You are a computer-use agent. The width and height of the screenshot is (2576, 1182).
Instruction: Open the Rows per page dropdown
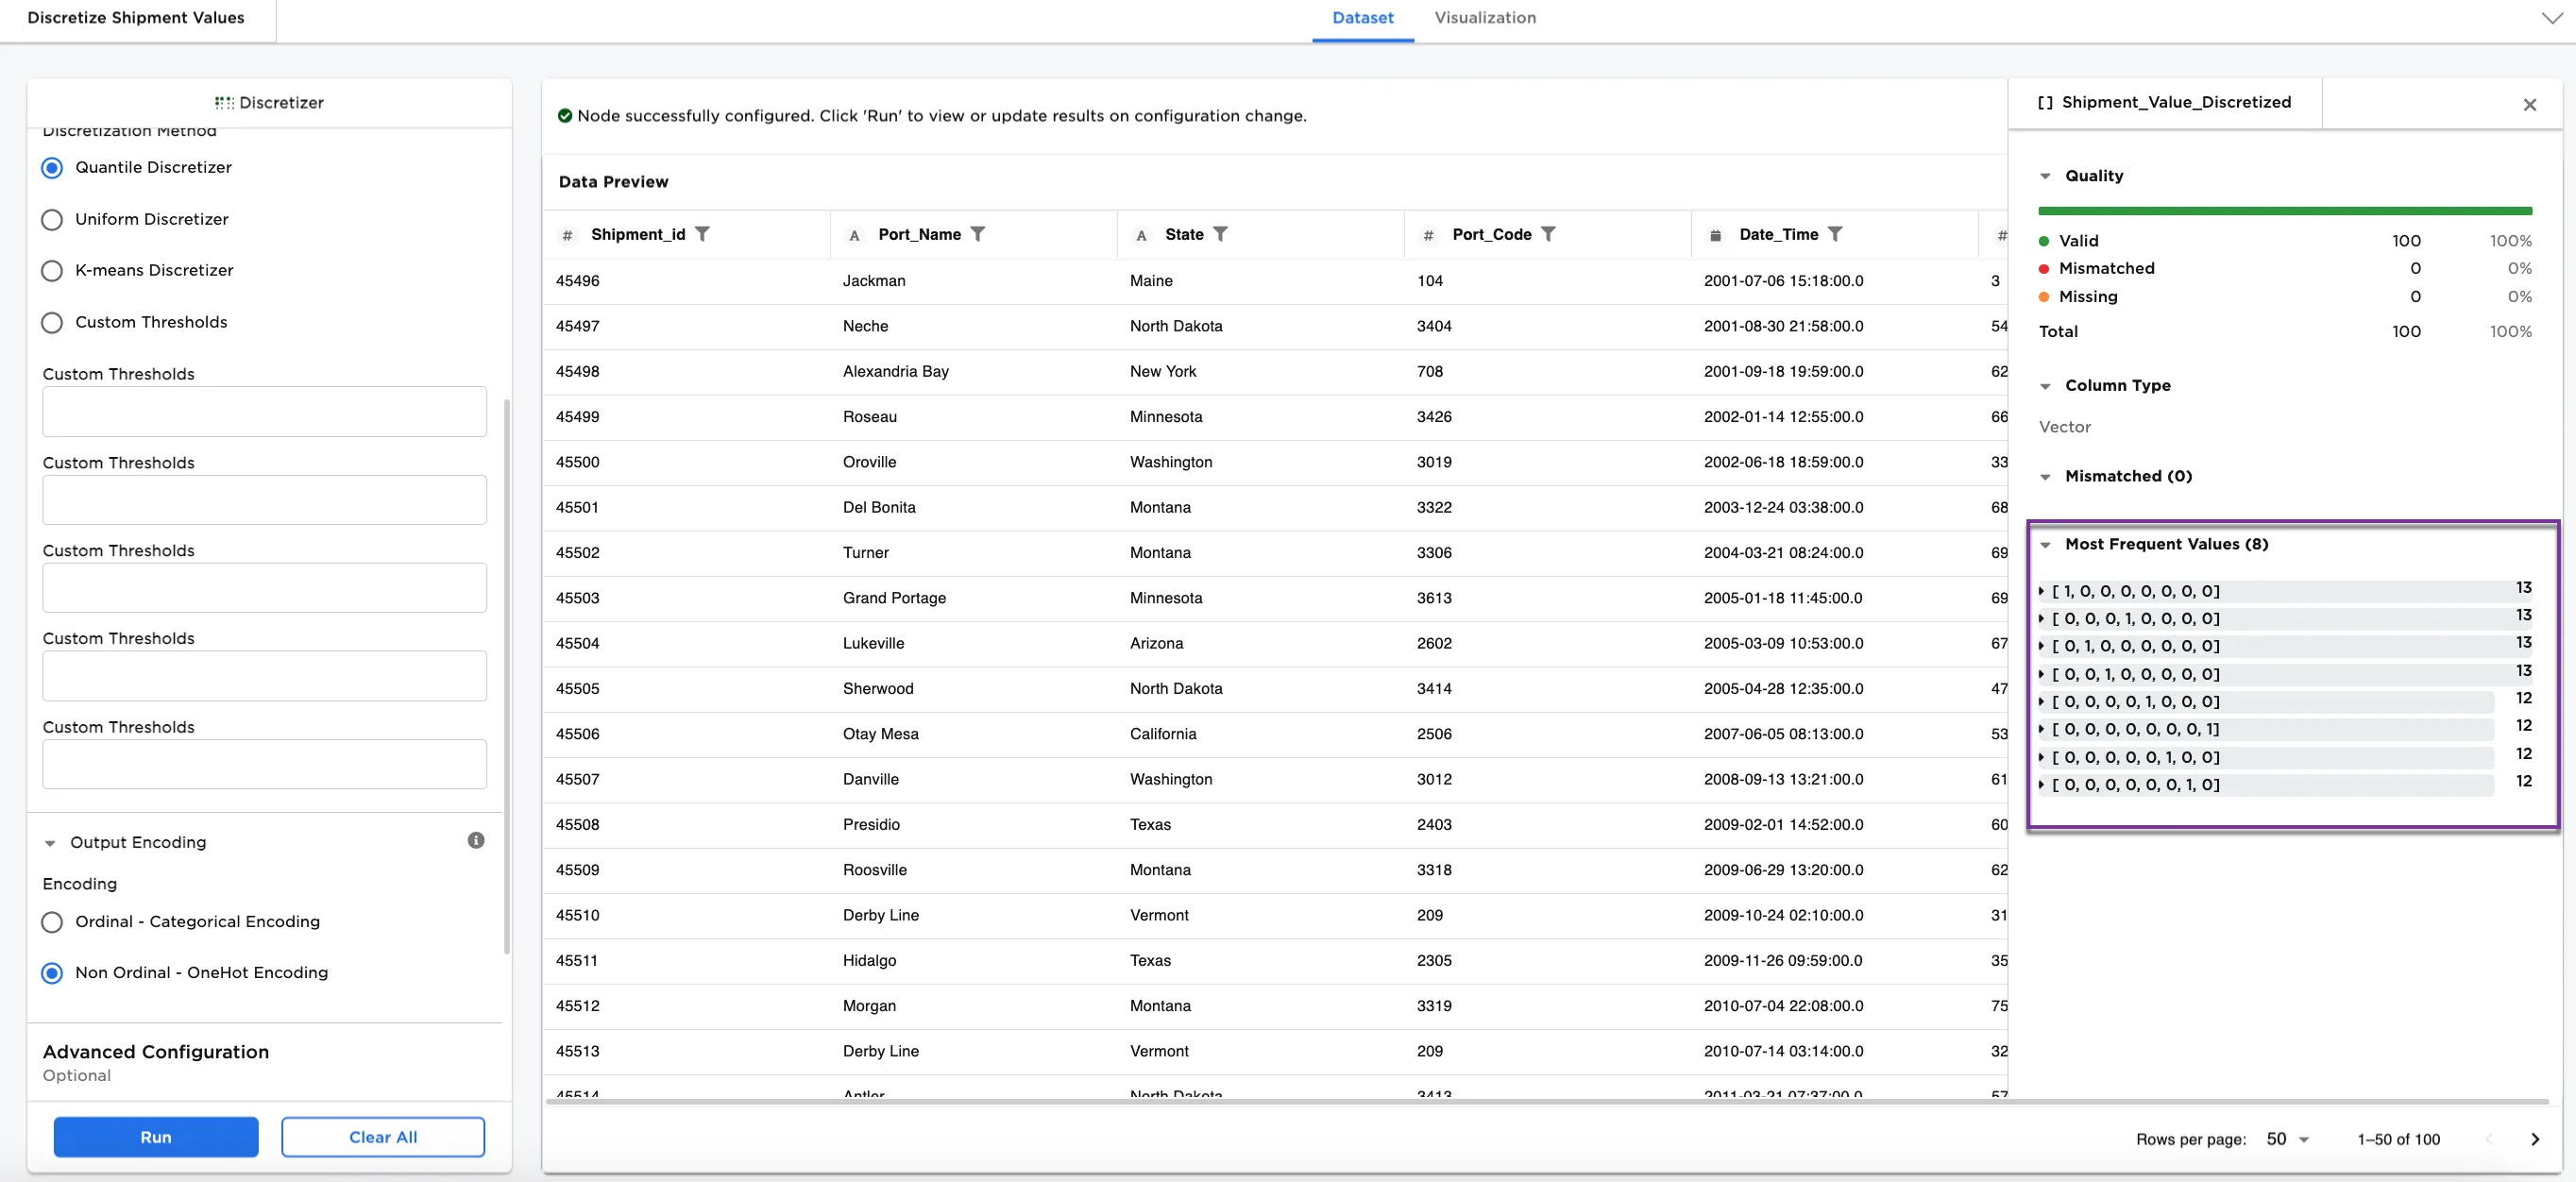(2288, 1139)
